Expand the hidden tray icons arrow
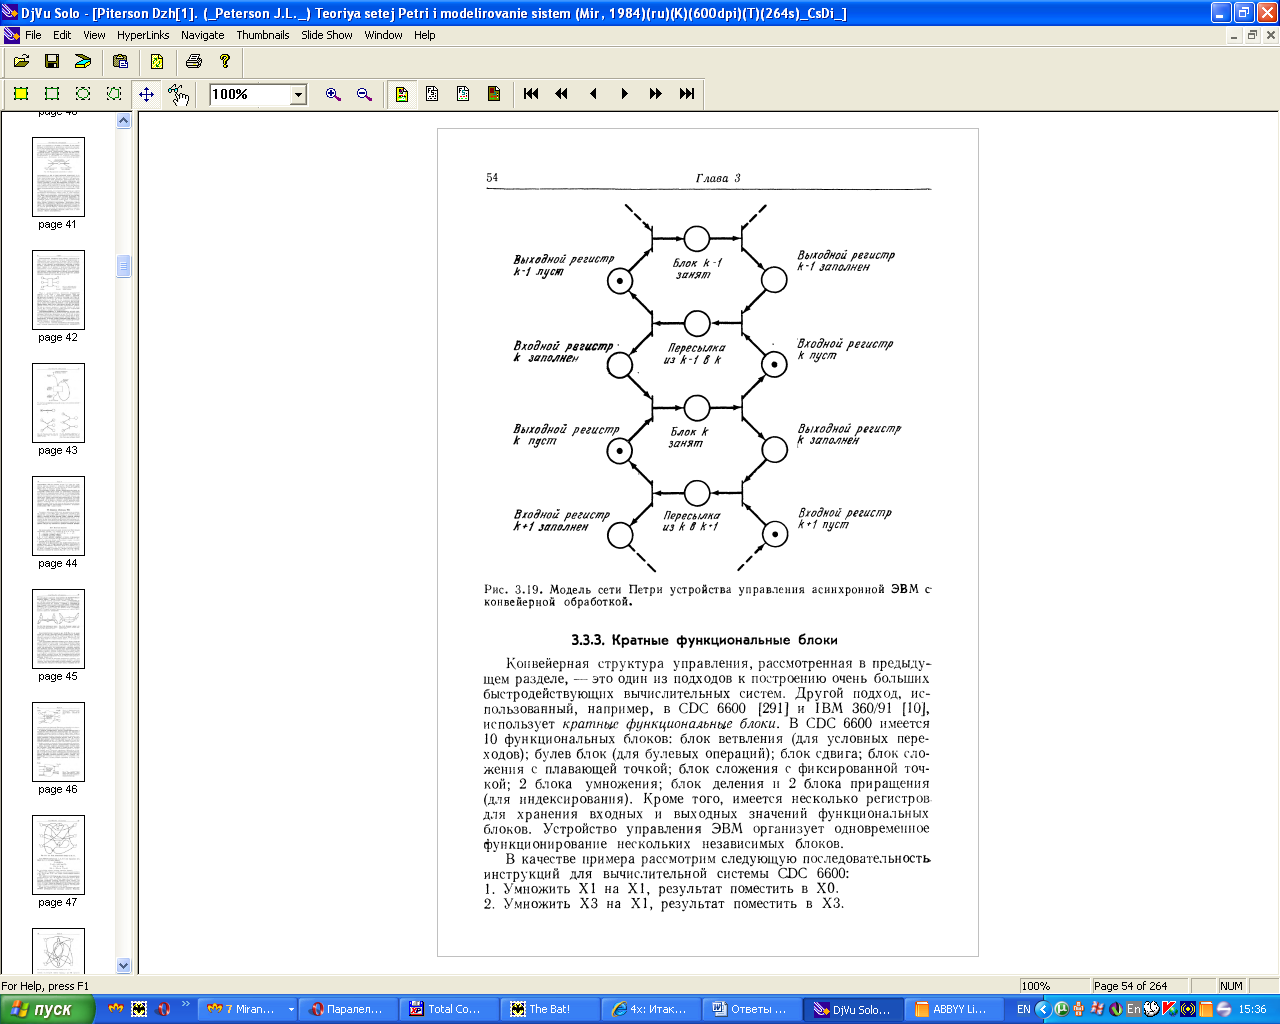This screenshot has width=1280, height=1024. [x=1043, y=1009]
